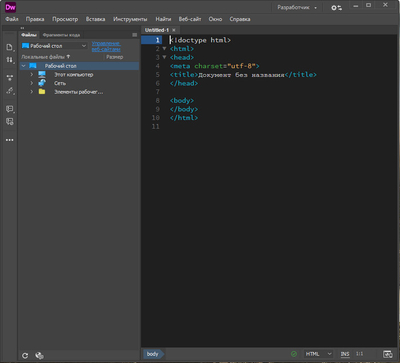Click the sync settings gear icon
Viewport: 400px width, 363px height.
pyautogui.click(x=336, y=7)
